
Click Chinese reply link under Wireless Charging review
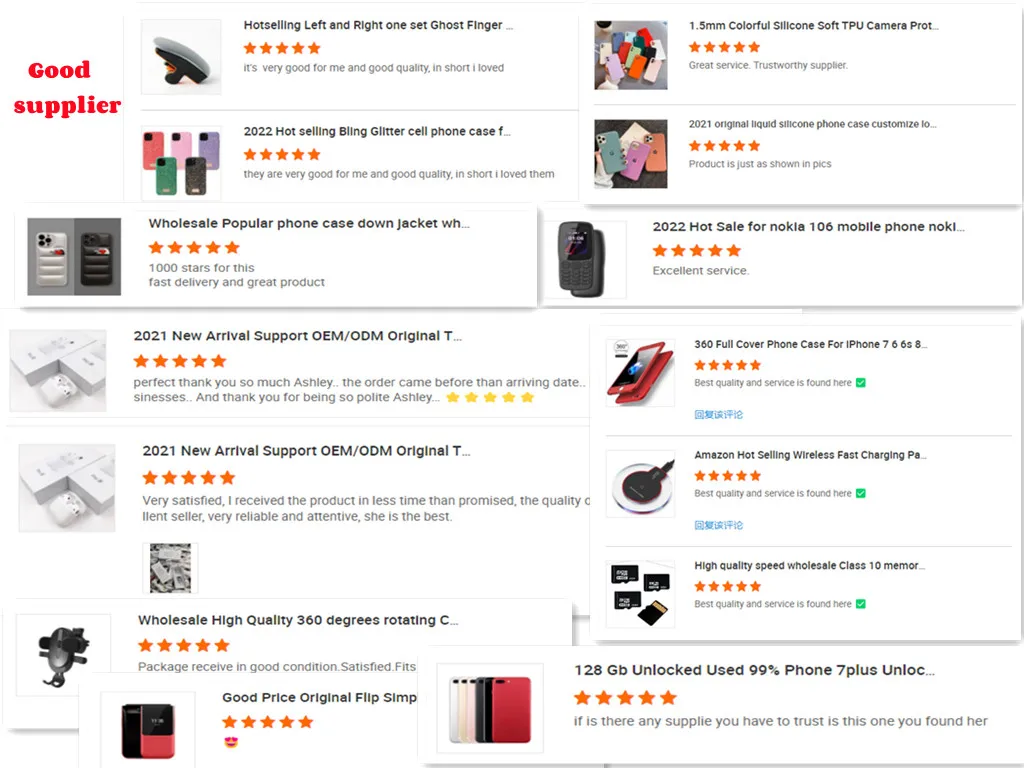[718, 525]
